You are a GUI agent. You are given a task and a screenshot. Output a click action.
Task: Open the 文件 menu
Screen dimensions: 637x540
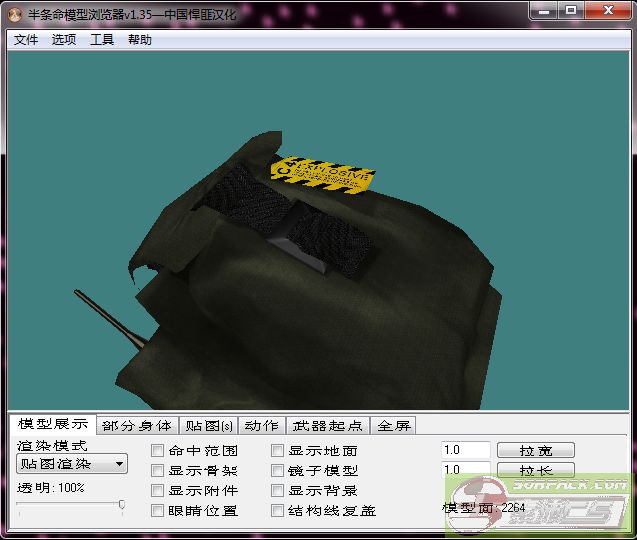pos(26,40)
